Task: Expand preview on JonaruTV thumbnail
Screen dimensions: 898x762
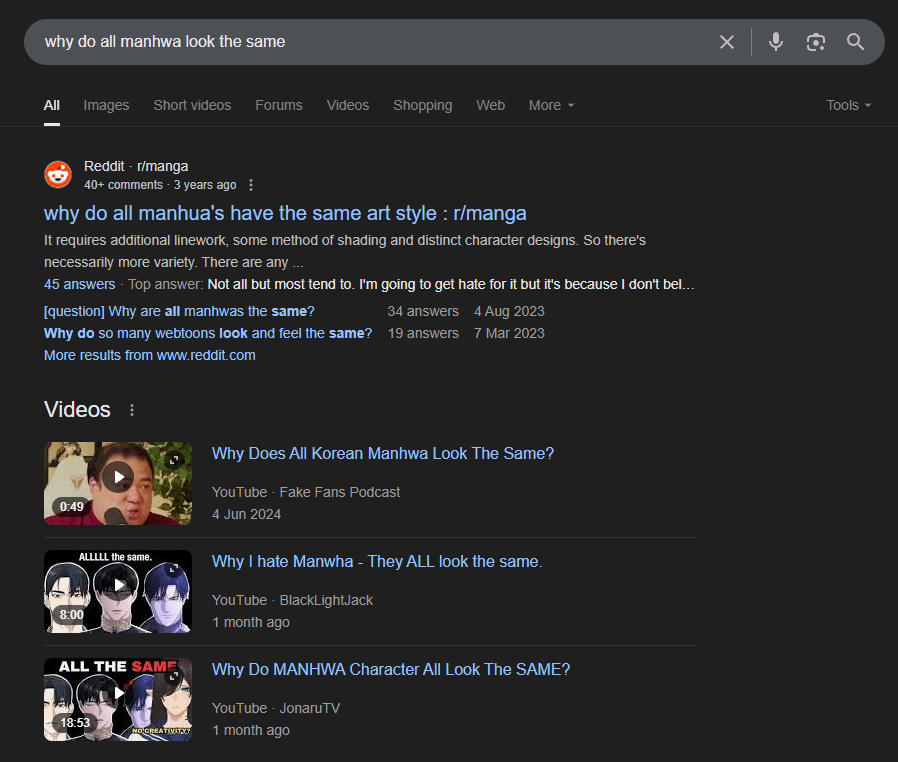Action: (173, 676)
